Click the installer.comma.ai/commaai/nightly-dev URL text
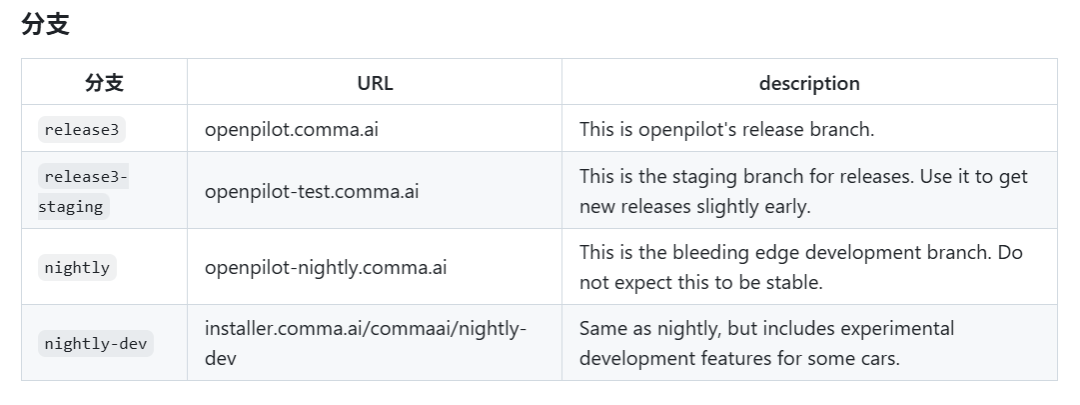 point(365,329)
